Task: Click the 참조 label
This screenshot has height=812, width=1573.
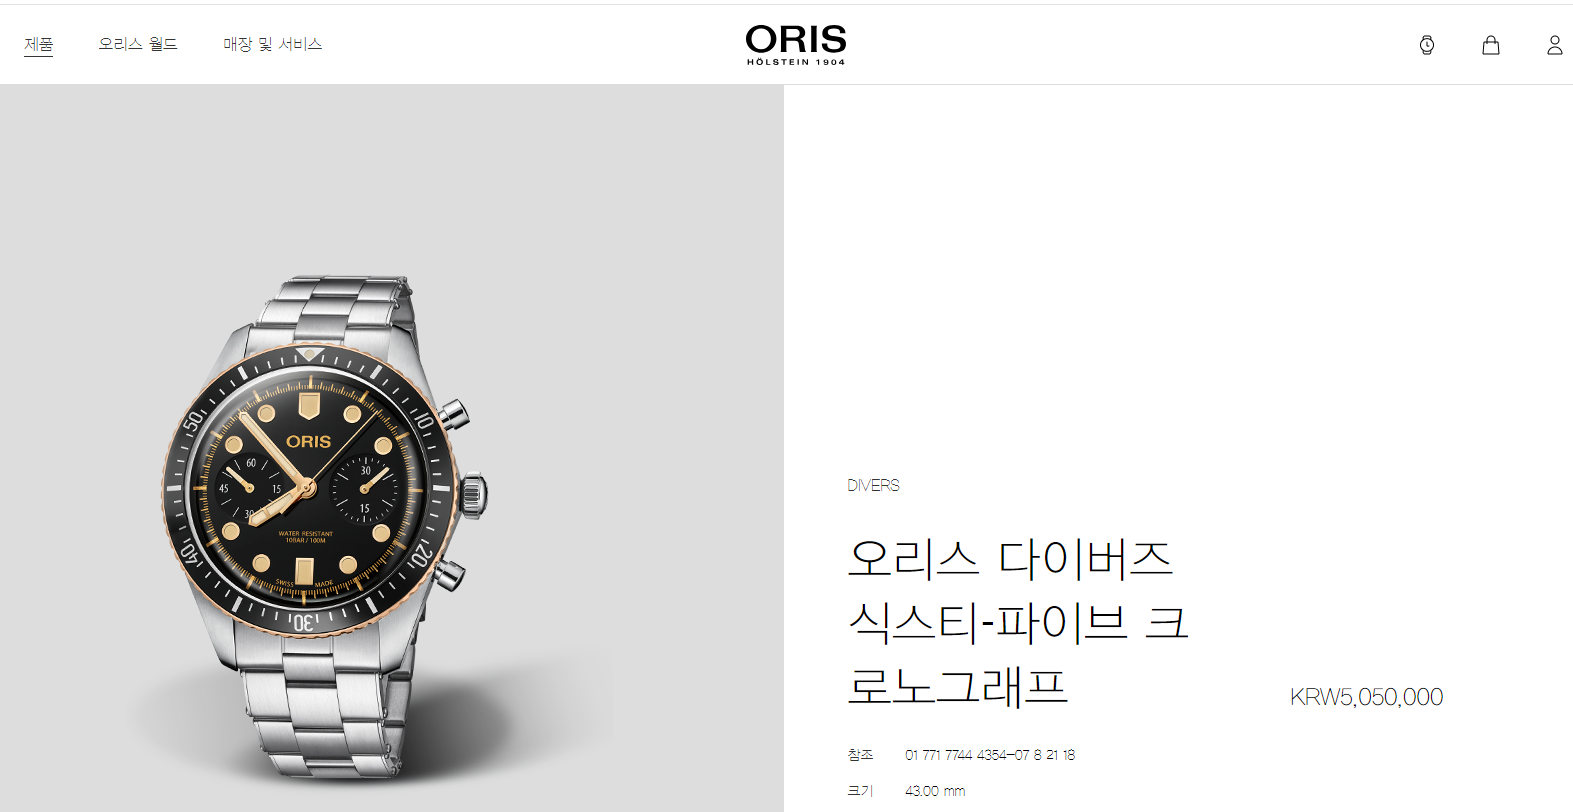Action: coord(860,755)
